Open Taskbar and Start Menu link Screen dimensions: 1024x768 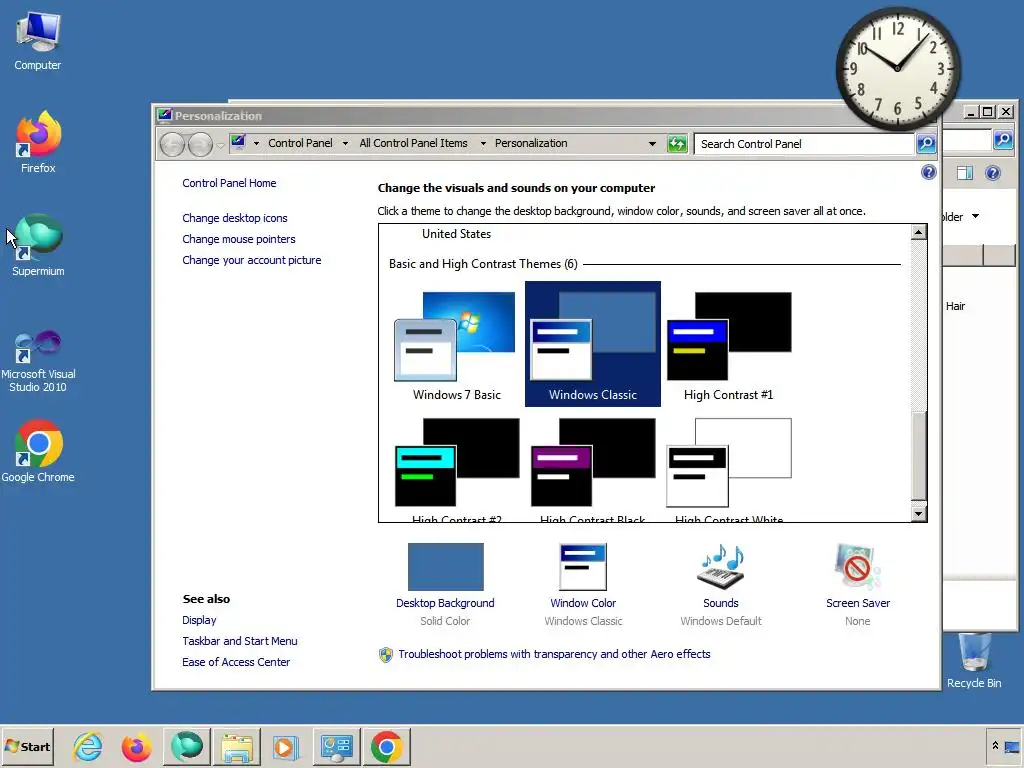coord(240,641)
